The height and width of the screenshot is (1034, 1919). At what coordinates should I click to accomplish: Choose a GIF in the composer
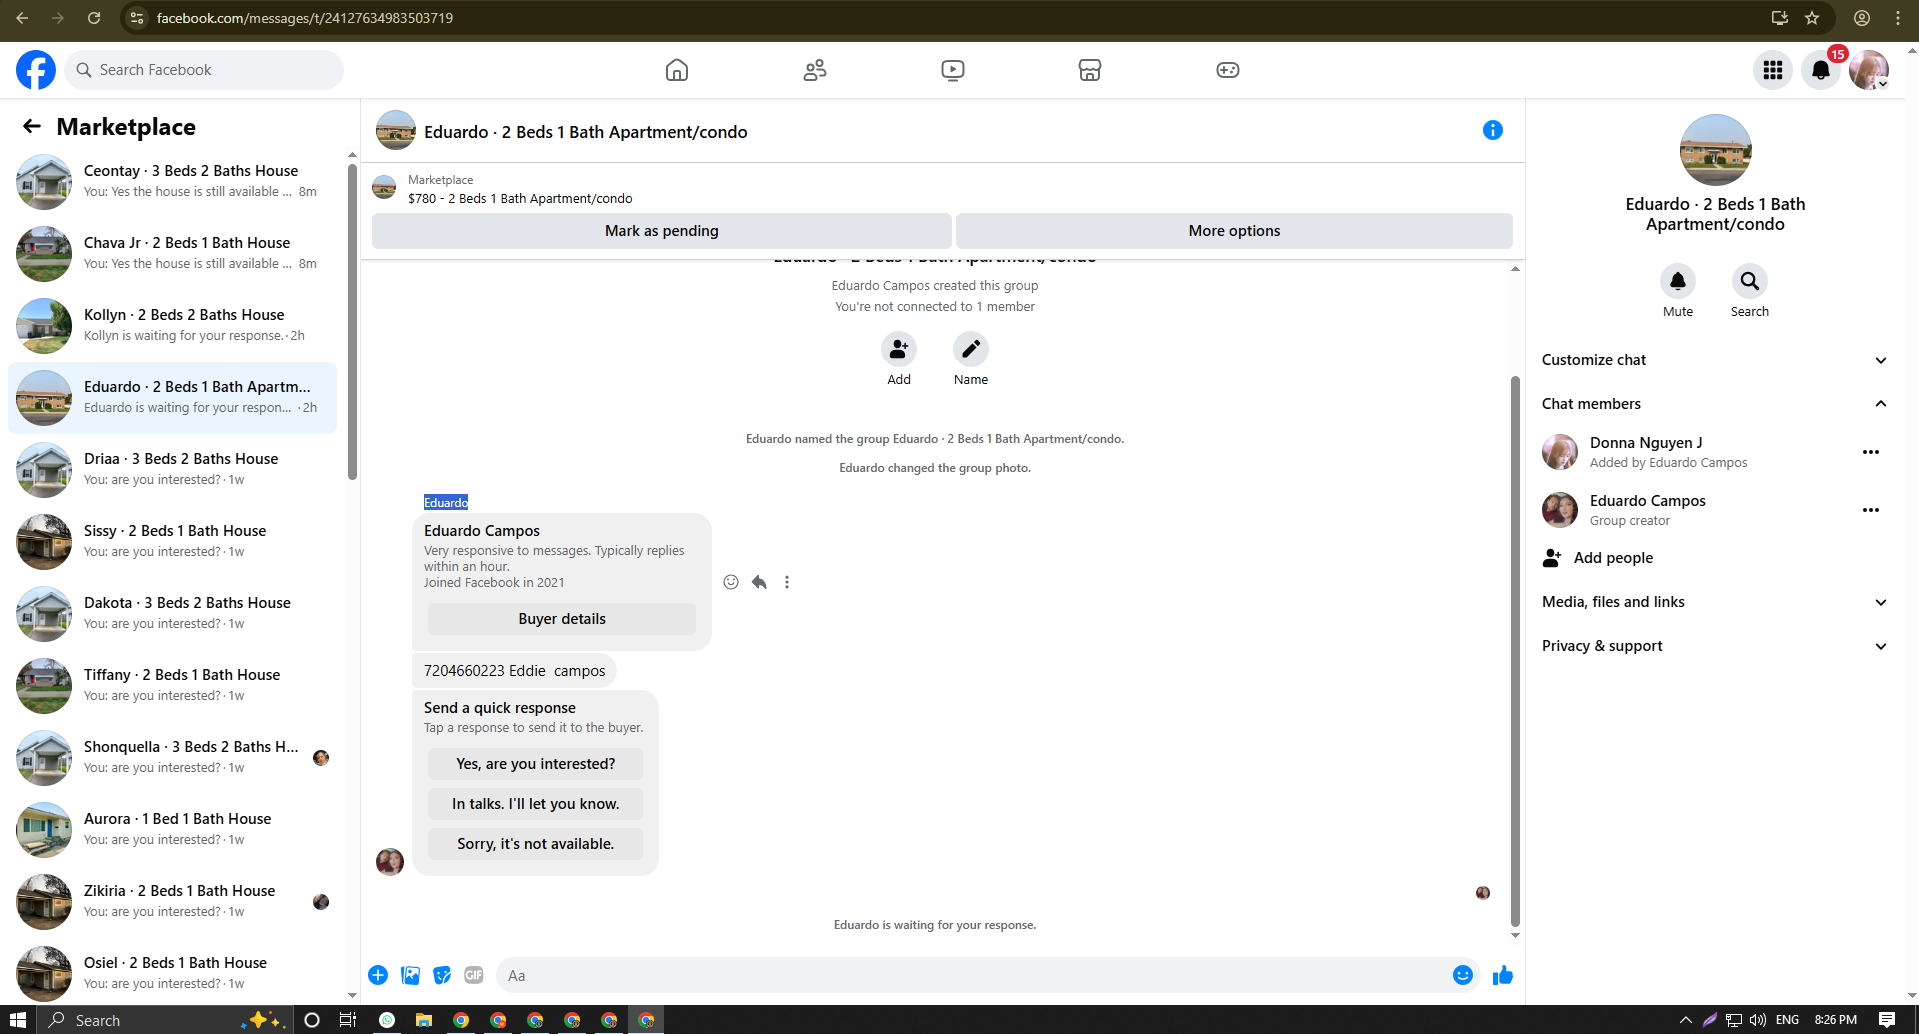pyautogui.click(x=474, y=975)
